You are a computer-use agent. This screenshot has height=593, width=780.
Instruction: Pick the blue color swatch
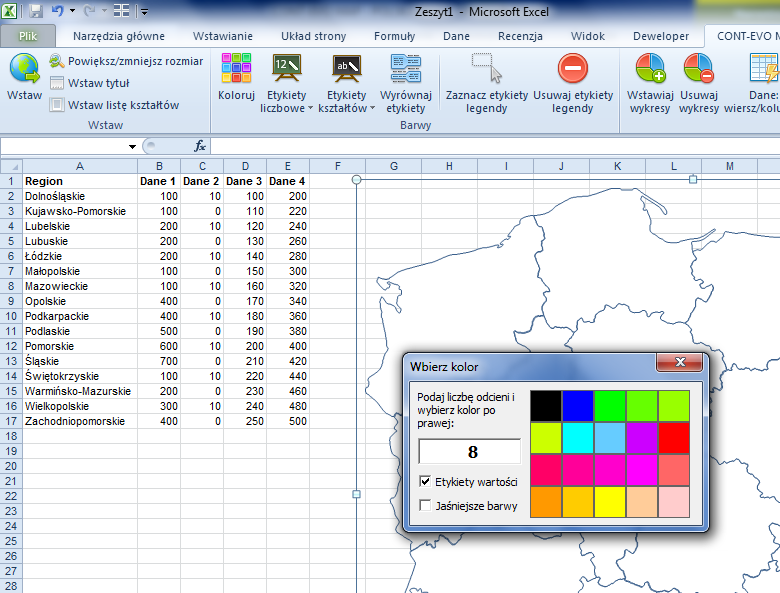tap(578, 406)
